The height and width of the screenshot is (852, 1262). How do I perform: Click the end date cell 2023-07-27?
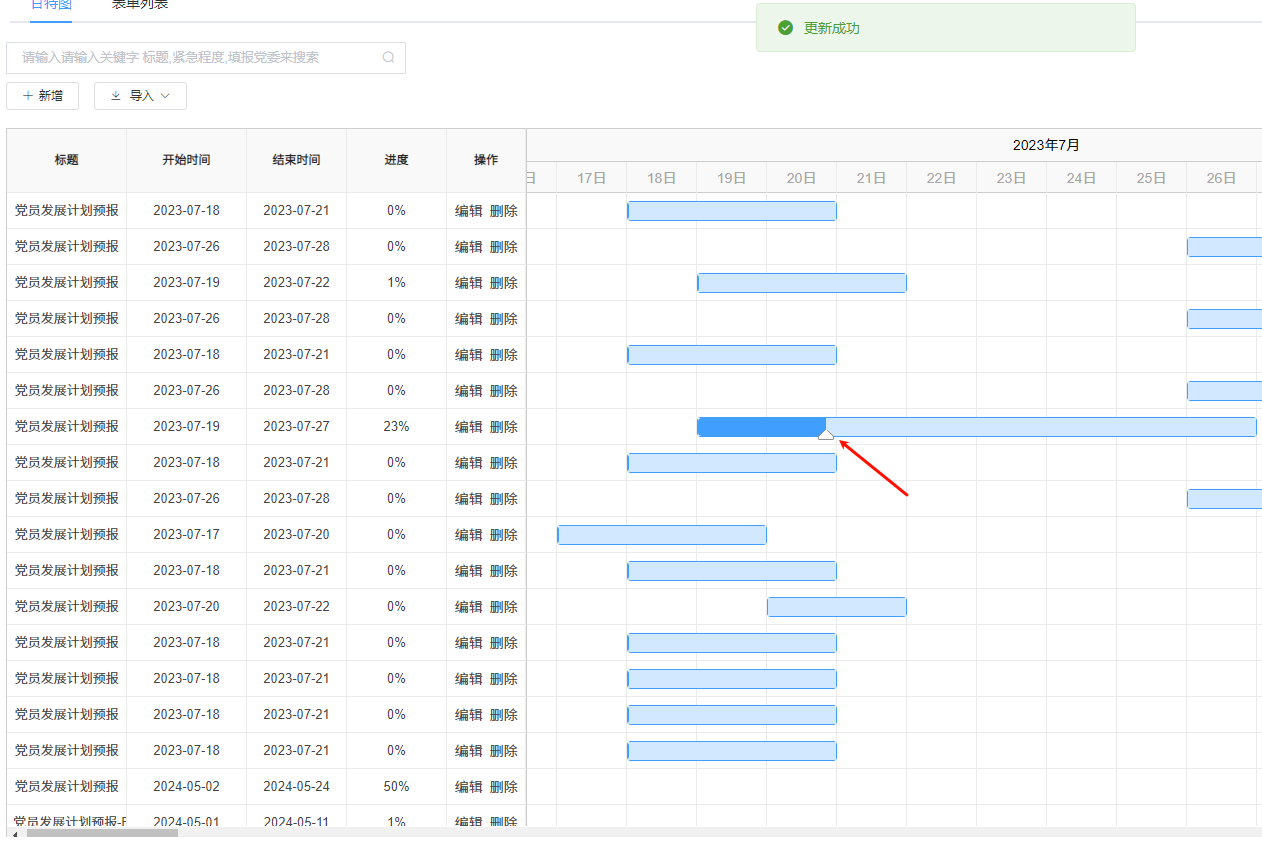297,427
